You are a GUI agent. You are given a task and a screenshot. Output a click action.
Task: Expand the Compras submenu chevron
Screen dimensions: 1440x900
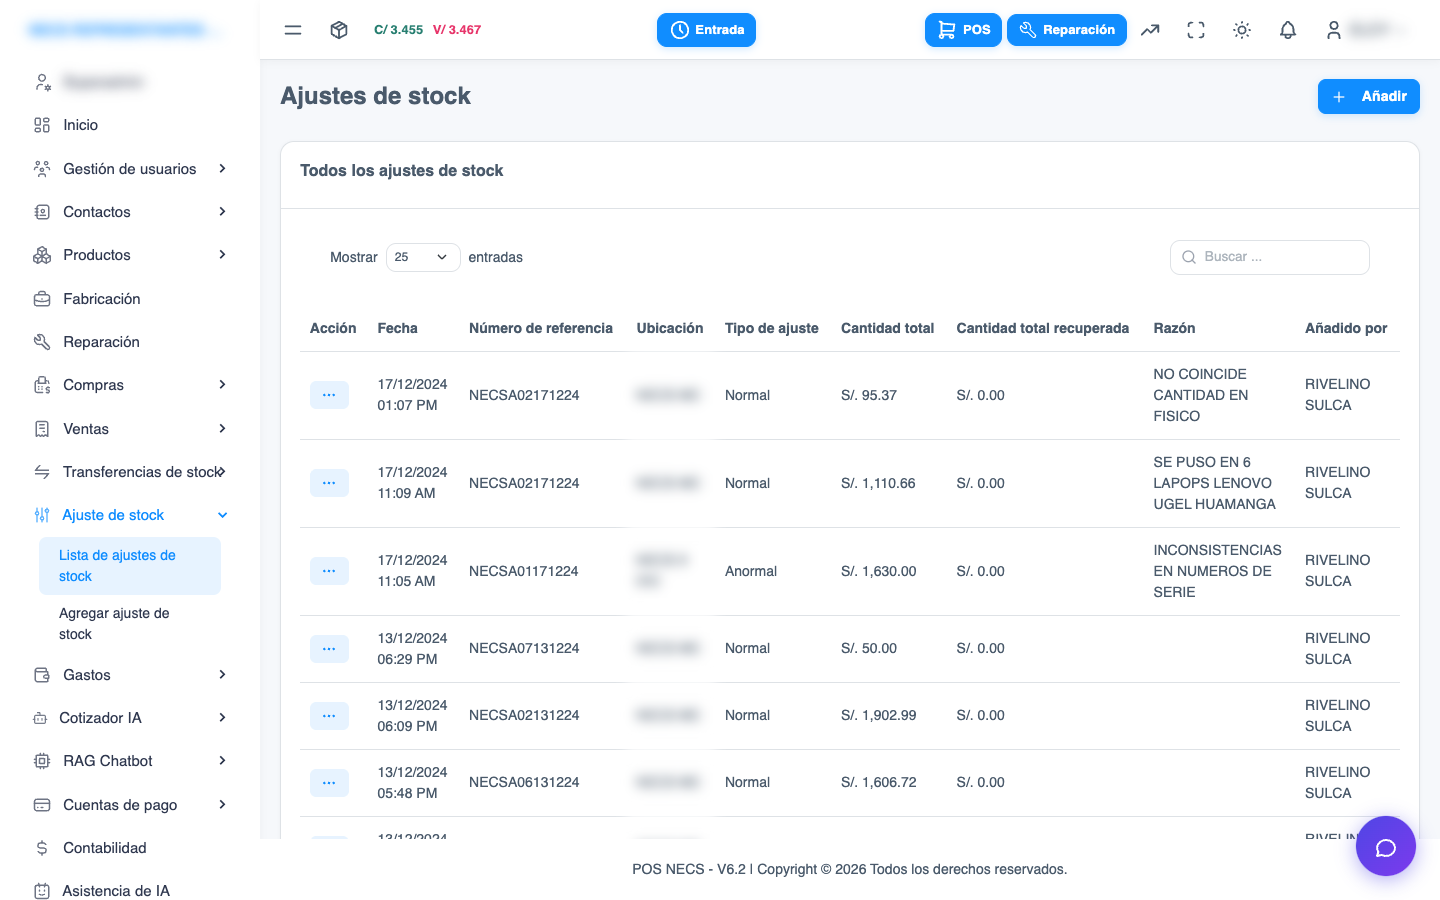[222, 385]
